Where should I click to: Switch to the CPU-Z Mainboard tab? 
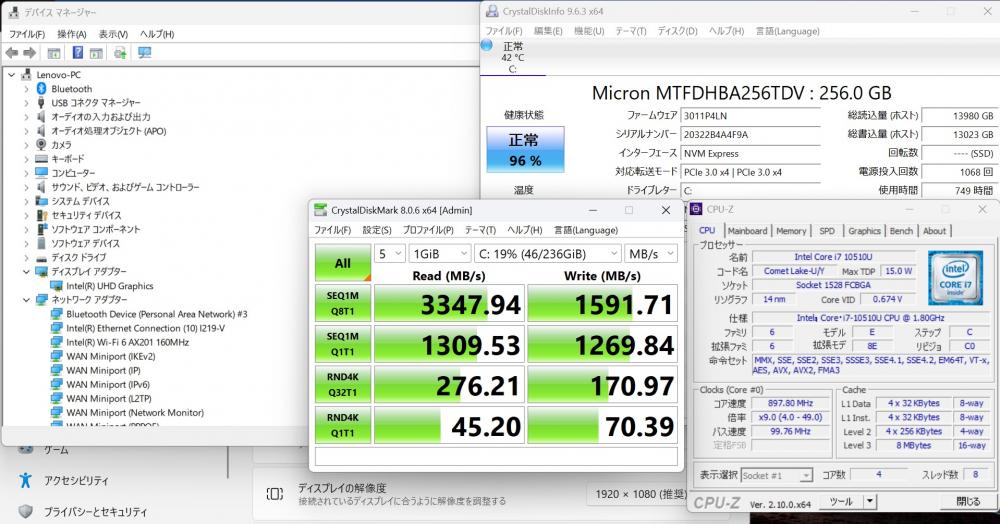747,231
